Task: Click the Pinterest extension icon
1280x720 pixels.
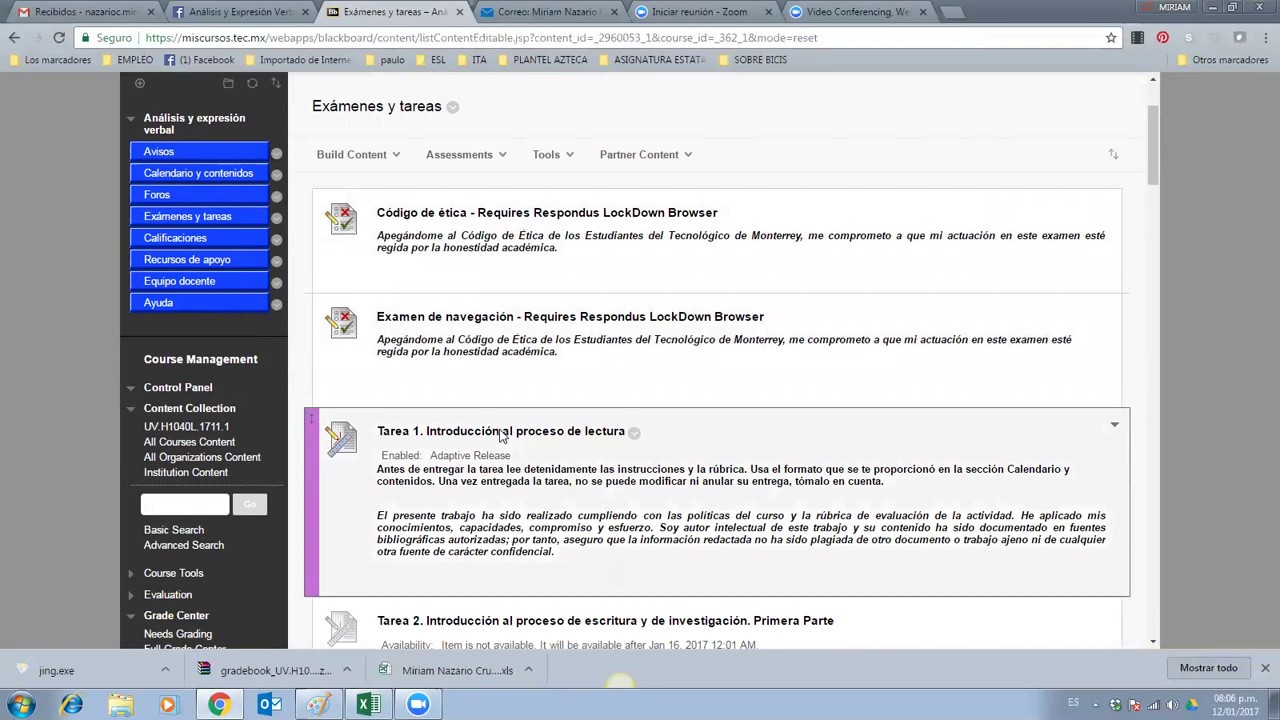Action: pos(1162,38)
